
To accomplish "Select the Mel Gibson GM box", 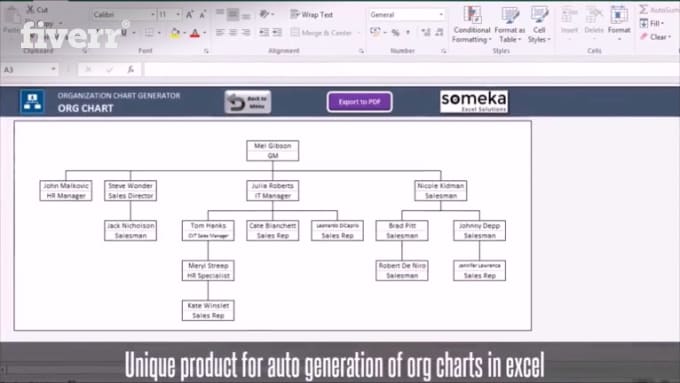I will coord(273,151).
